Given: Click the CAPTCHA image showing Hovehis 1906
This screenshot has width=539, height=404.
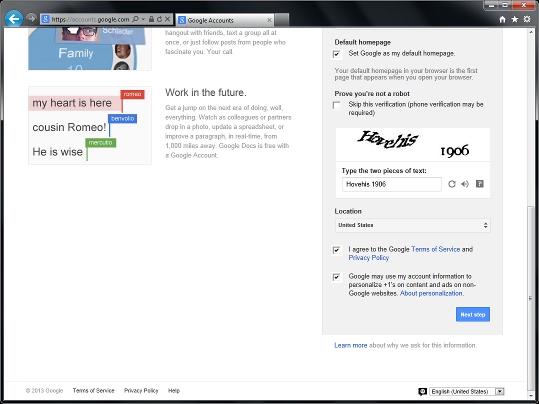Looking at the screenshot, I should click(x=412, y=144).
